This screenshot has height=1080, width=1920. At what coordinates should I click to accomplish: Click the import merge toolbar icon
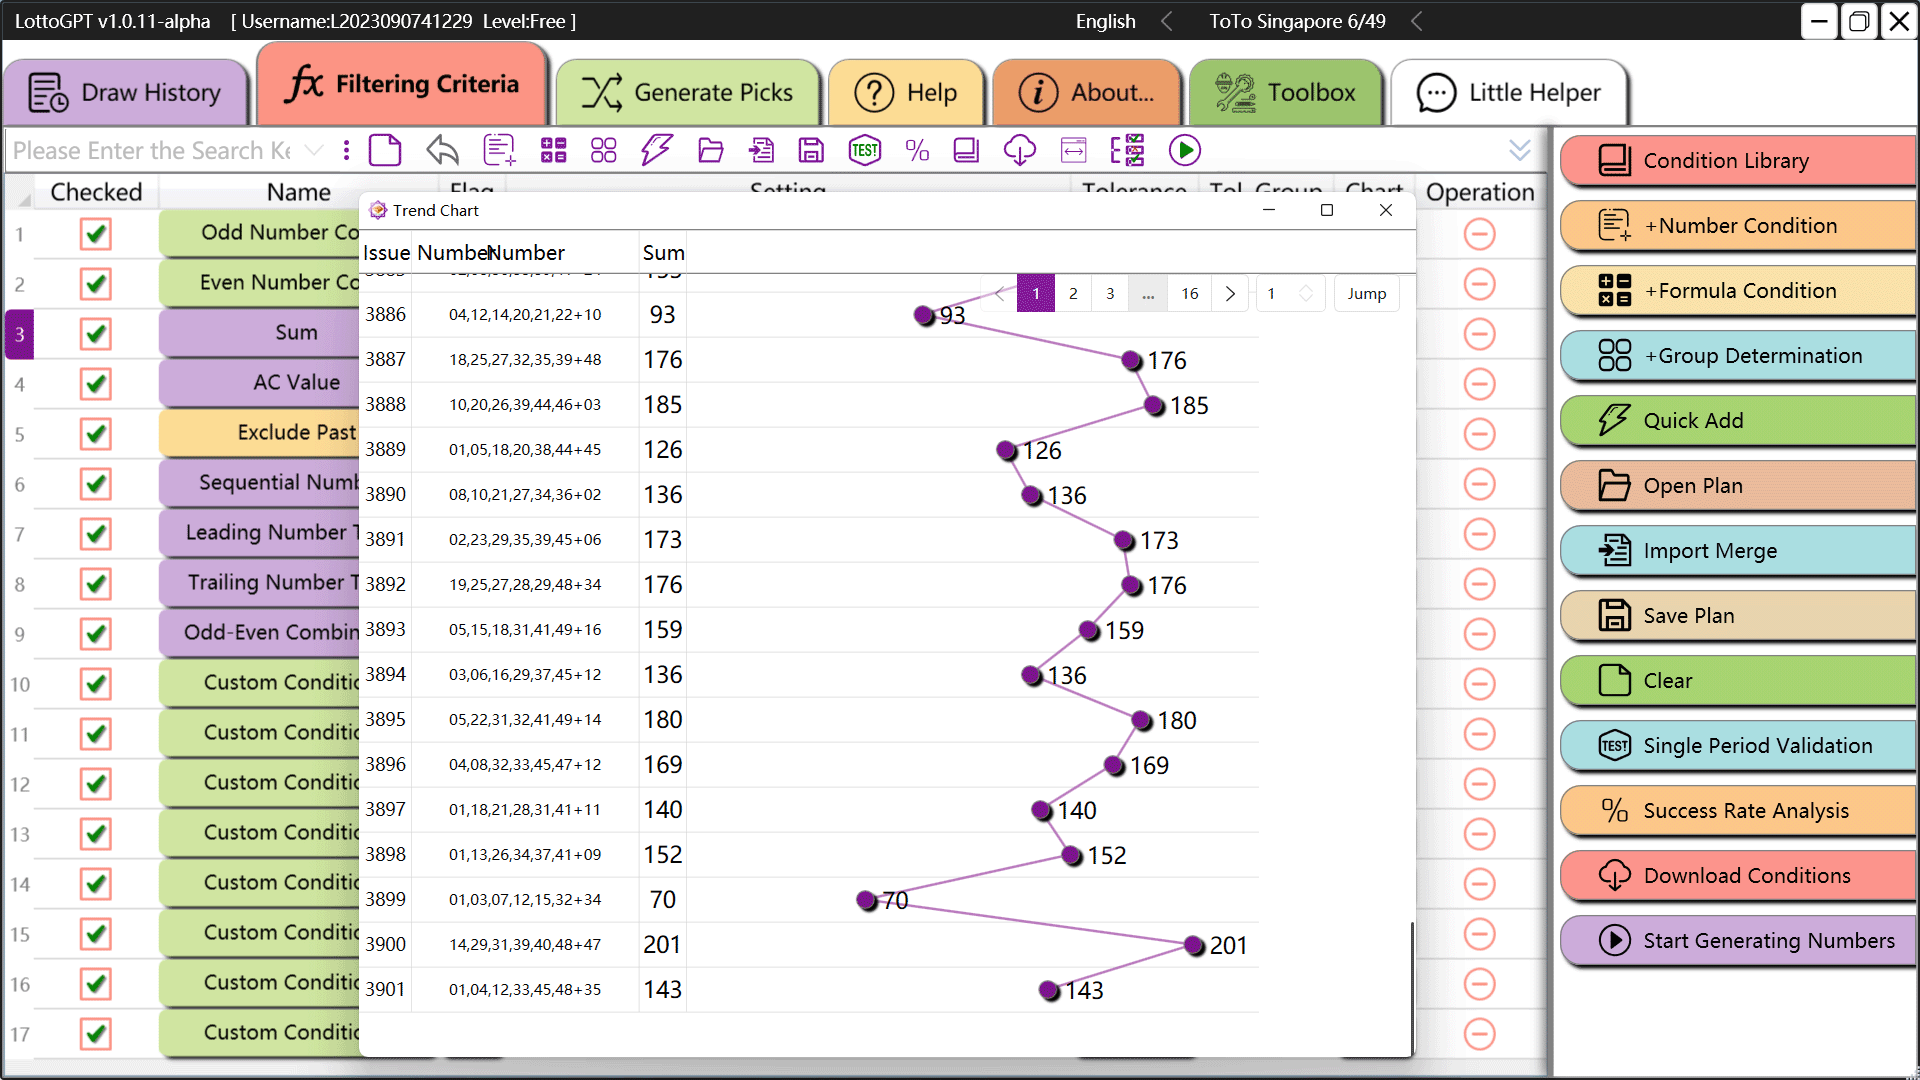pyautogui.click(x=761, y=151)
